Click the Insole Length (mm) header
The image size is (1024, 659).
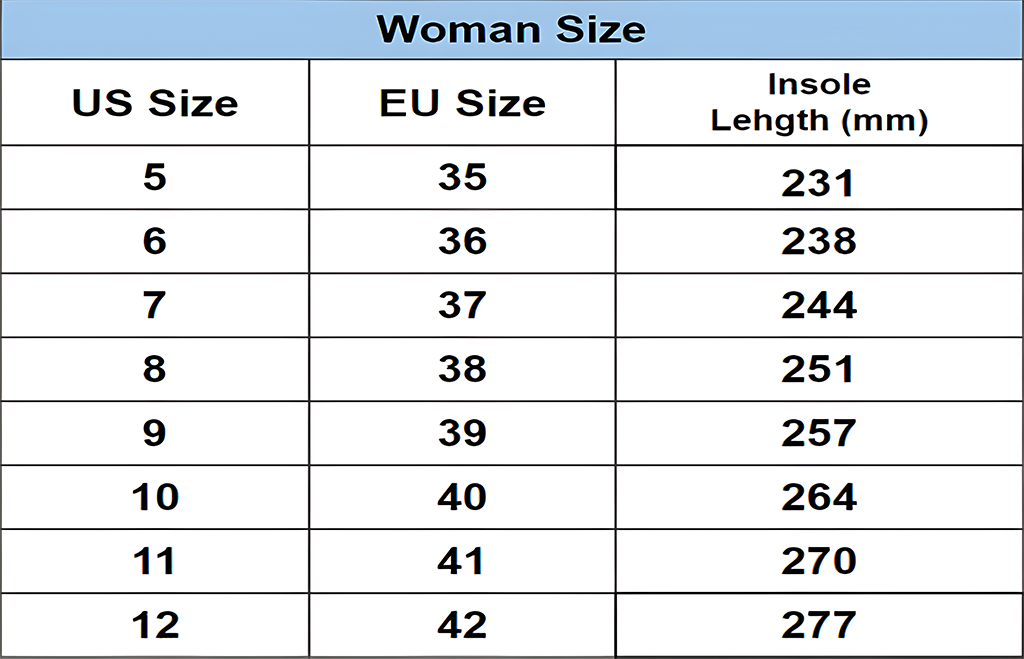point(819,103)
